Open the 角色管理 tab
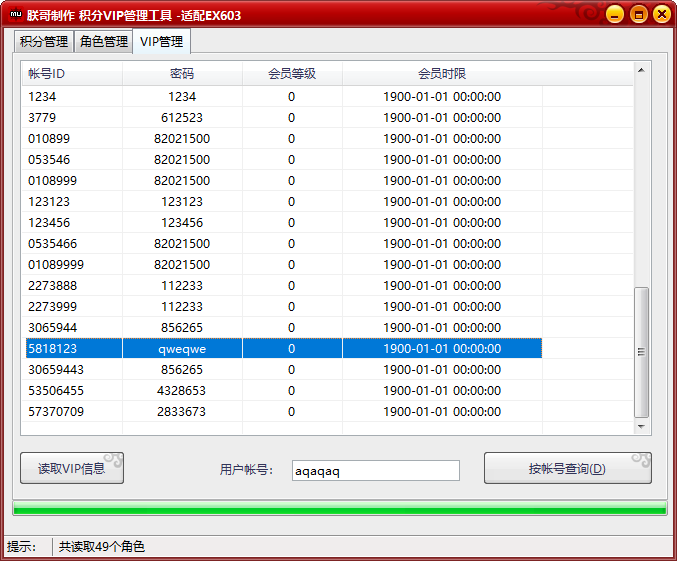 coord(104,42)
